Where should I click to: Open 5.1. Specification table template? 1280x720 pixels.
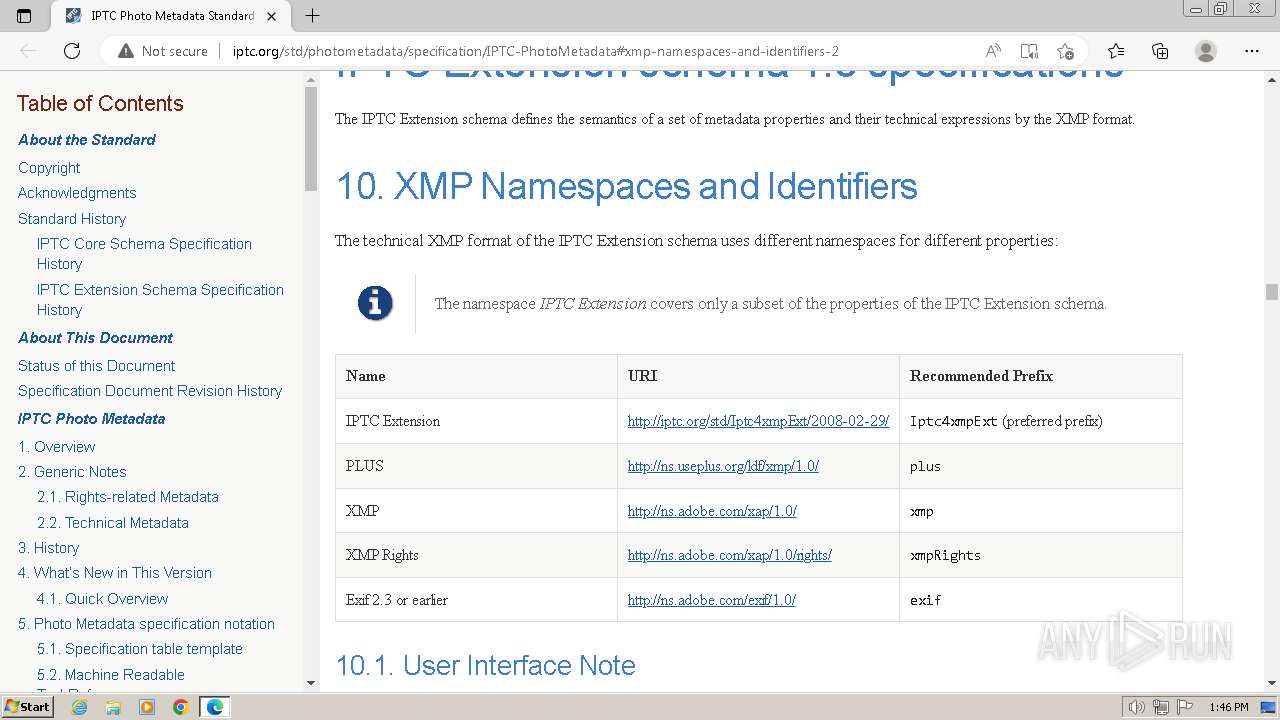(140, 649)
